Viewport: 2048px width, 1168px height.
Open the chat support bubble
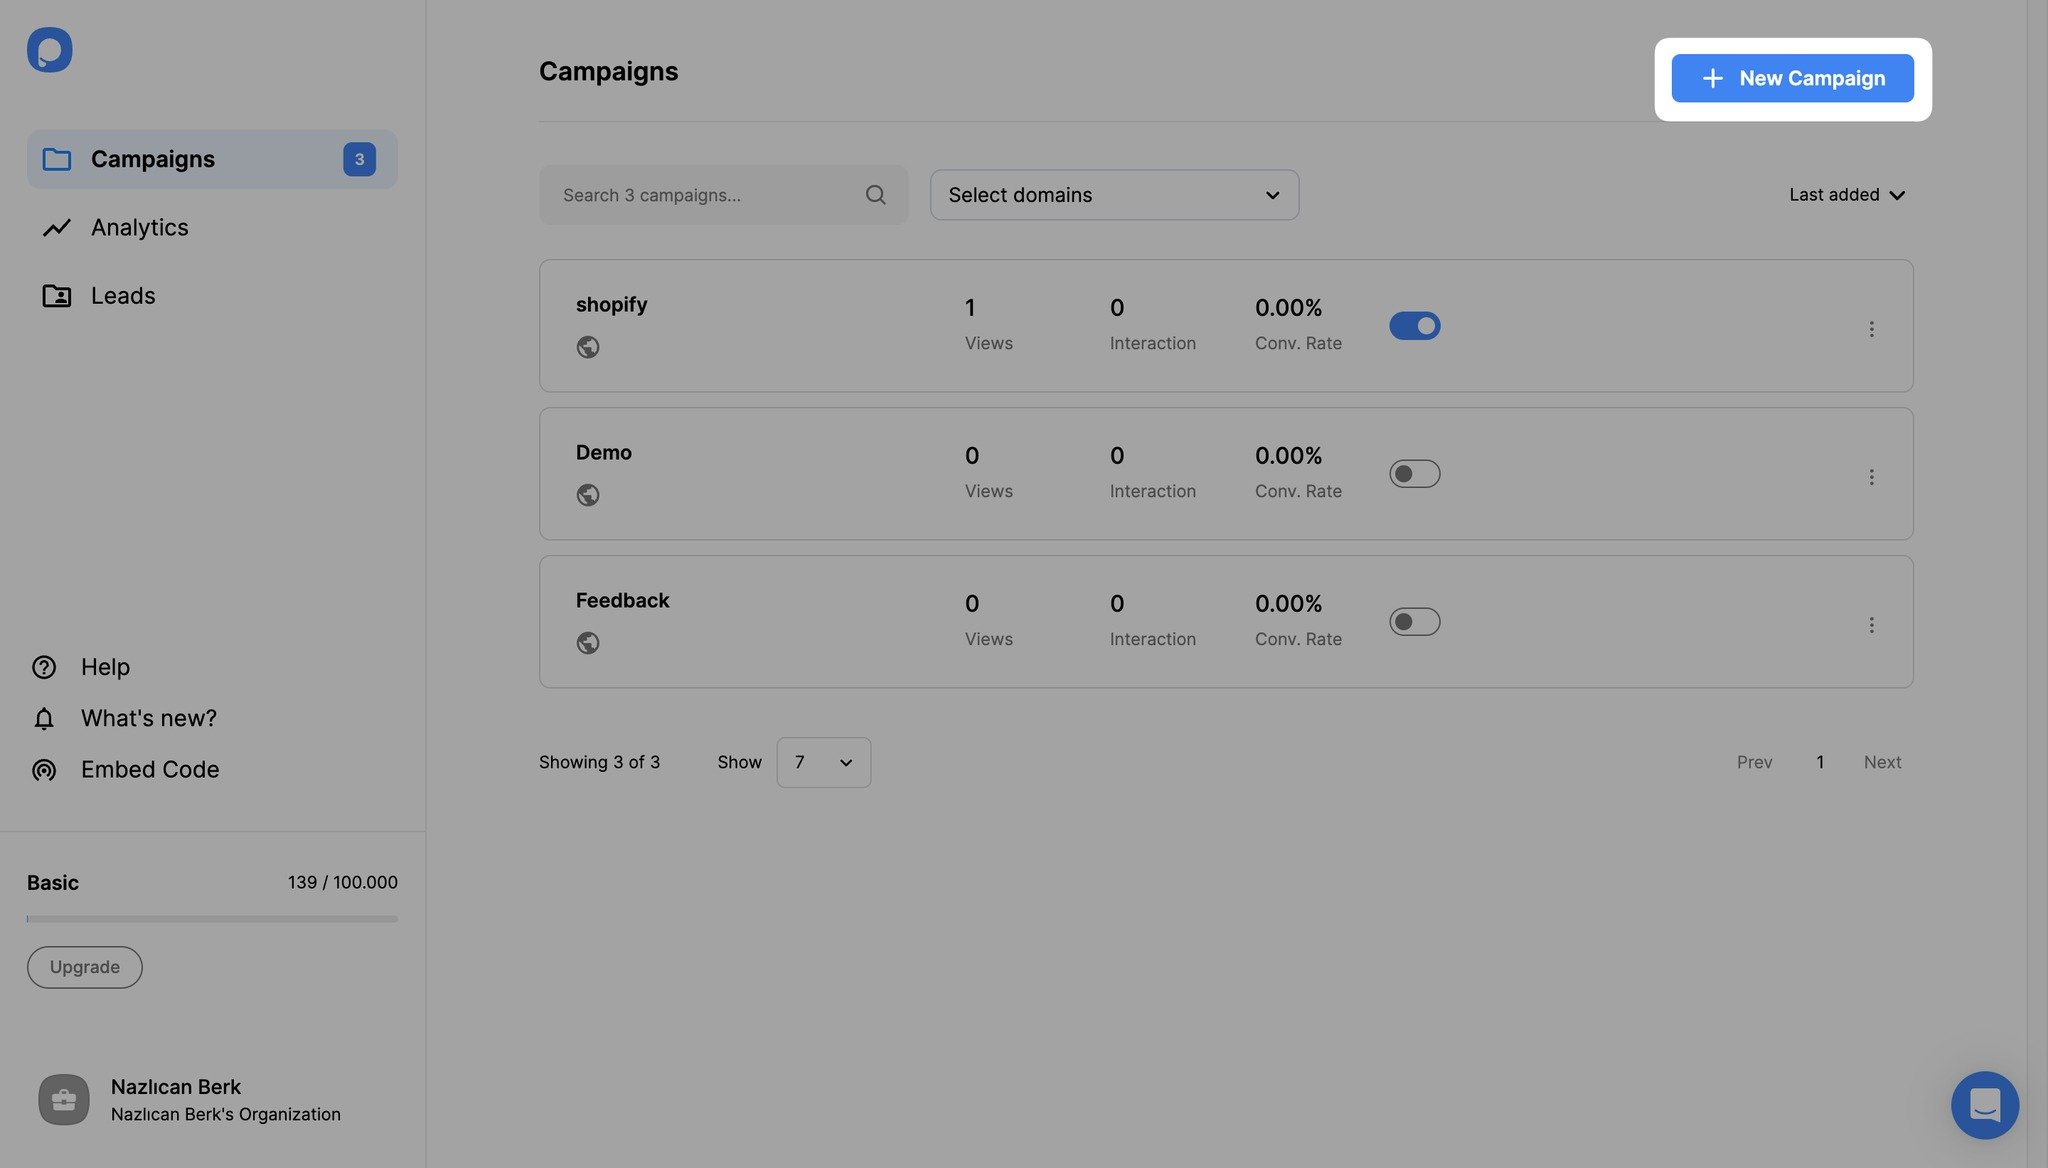point(1984,1105)
